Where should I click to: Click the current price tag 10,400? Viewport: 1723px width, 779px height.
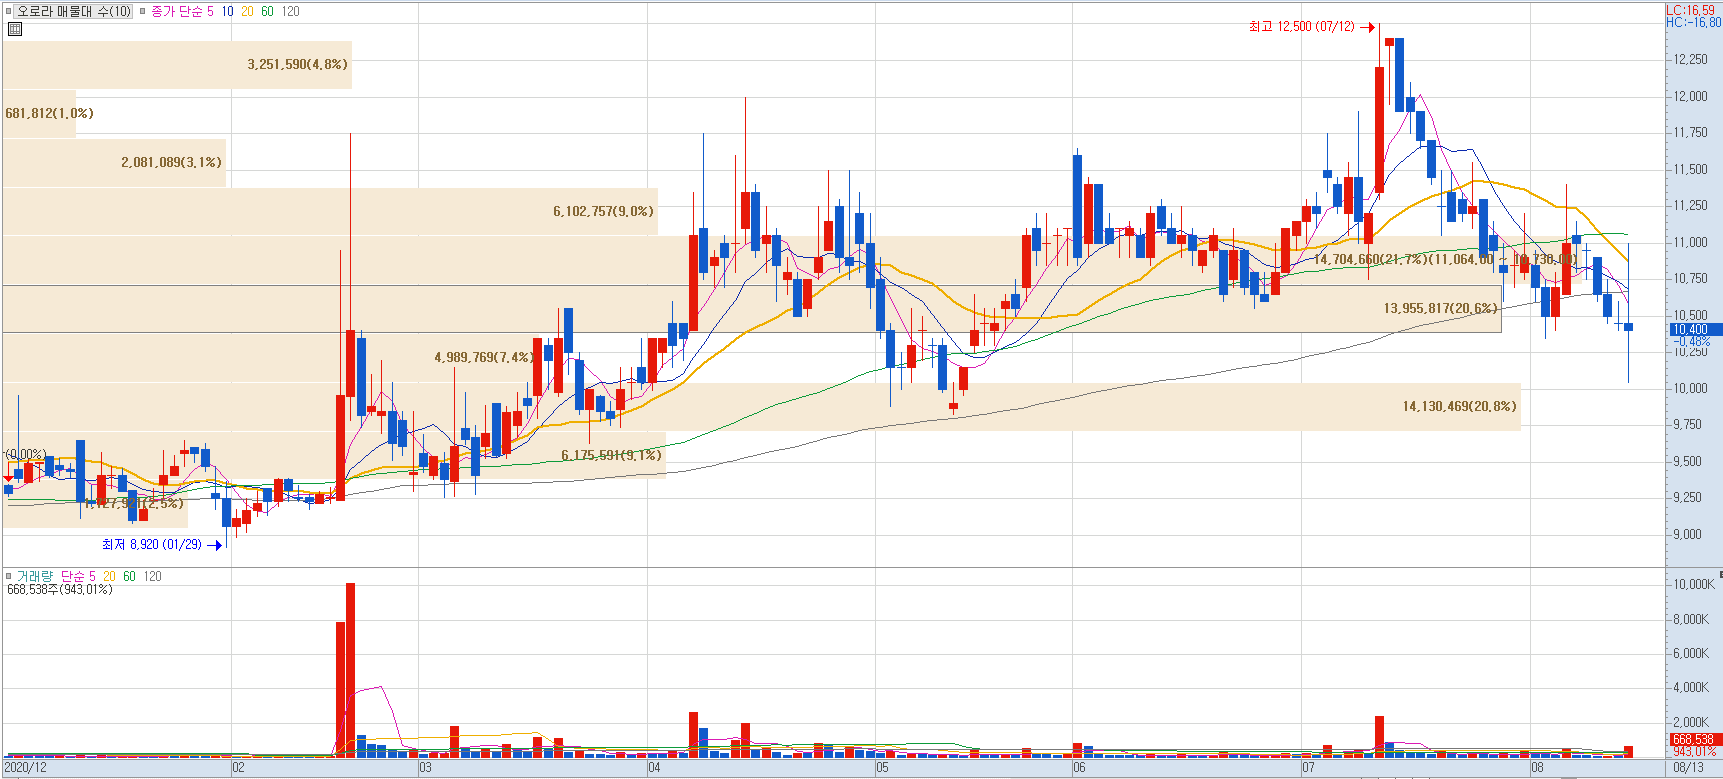1695,329
